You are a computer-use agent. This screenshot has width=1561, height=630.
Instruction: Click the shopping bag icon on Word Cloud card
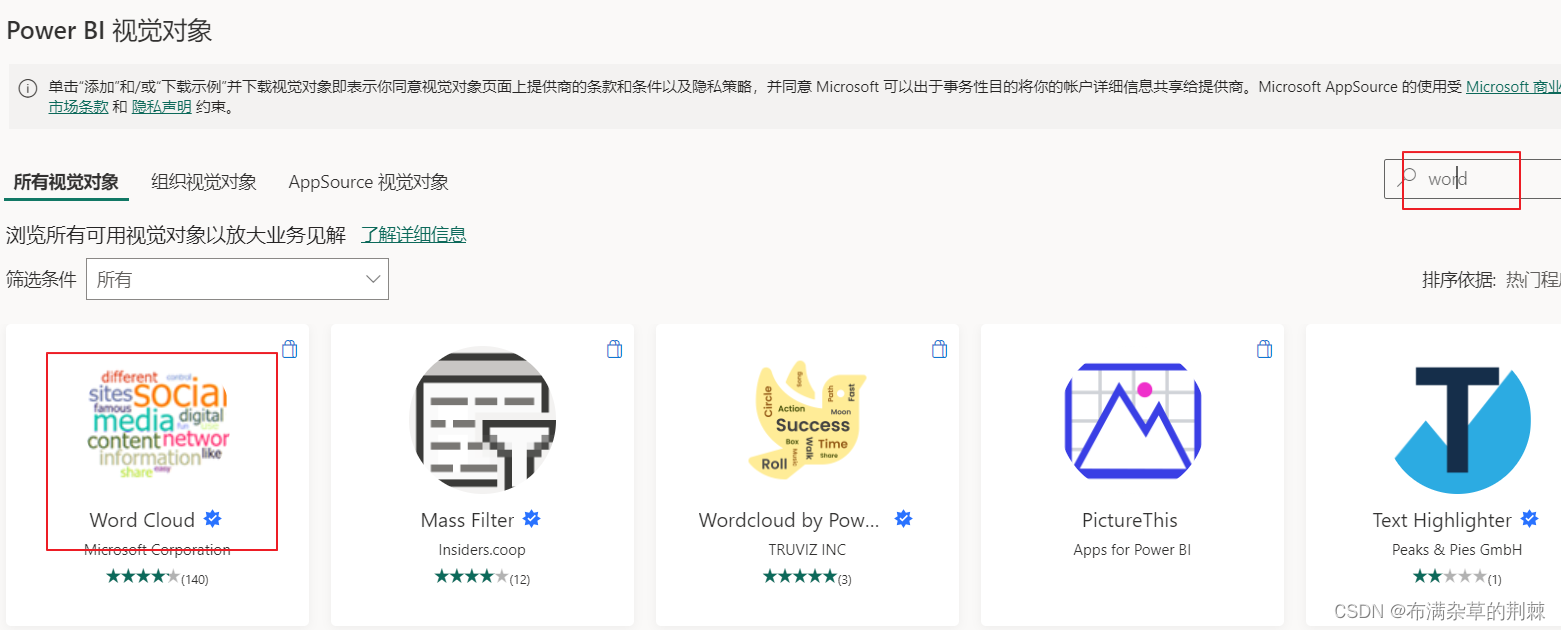[290, 349]
